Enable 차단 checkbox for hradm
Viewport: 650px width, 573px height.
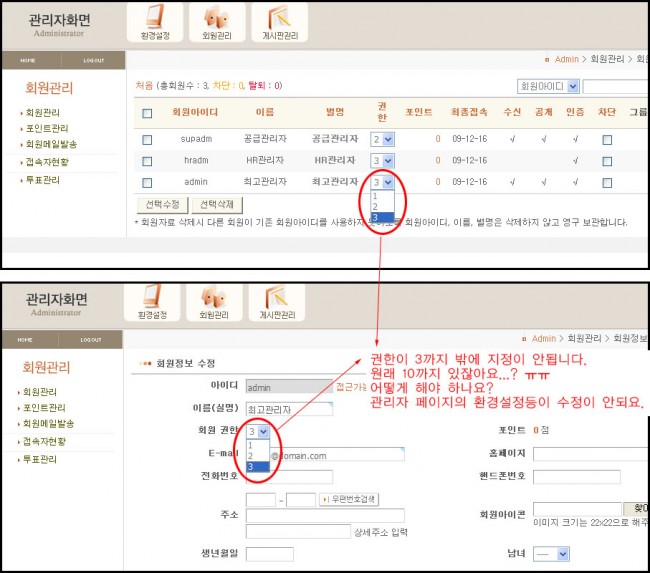coord(607,161)
